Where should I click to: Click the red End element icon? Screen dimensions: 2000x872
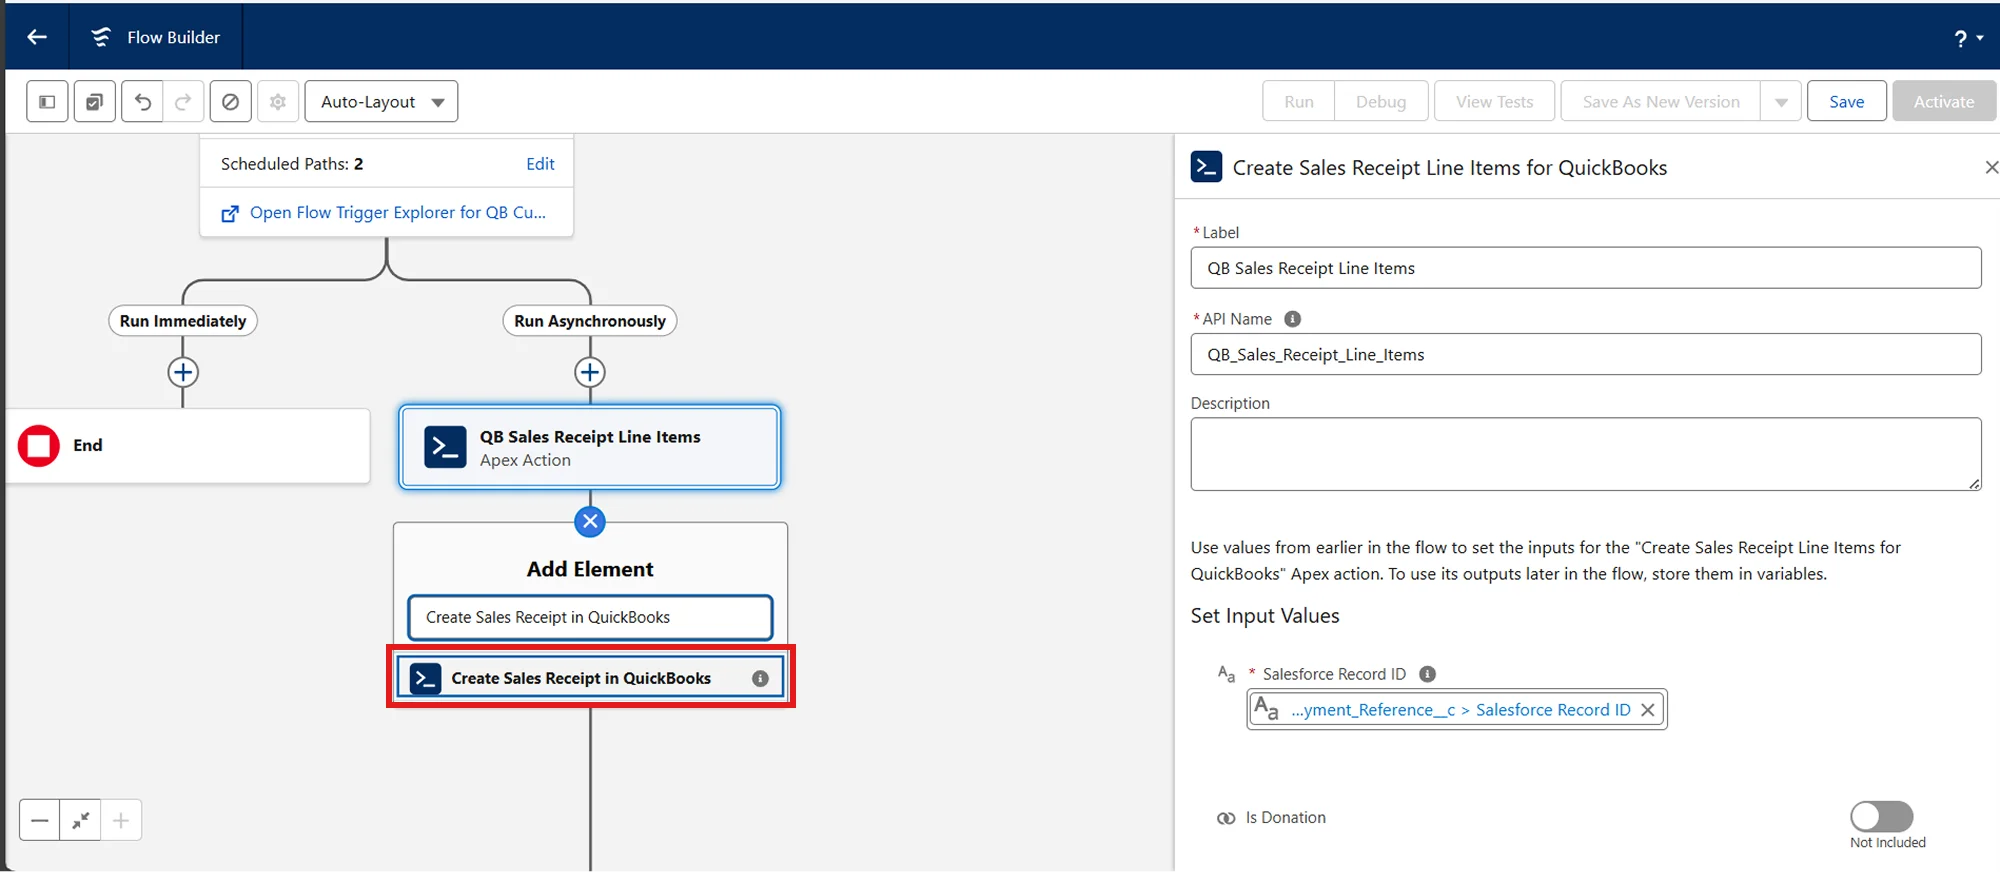click(39, 445)
